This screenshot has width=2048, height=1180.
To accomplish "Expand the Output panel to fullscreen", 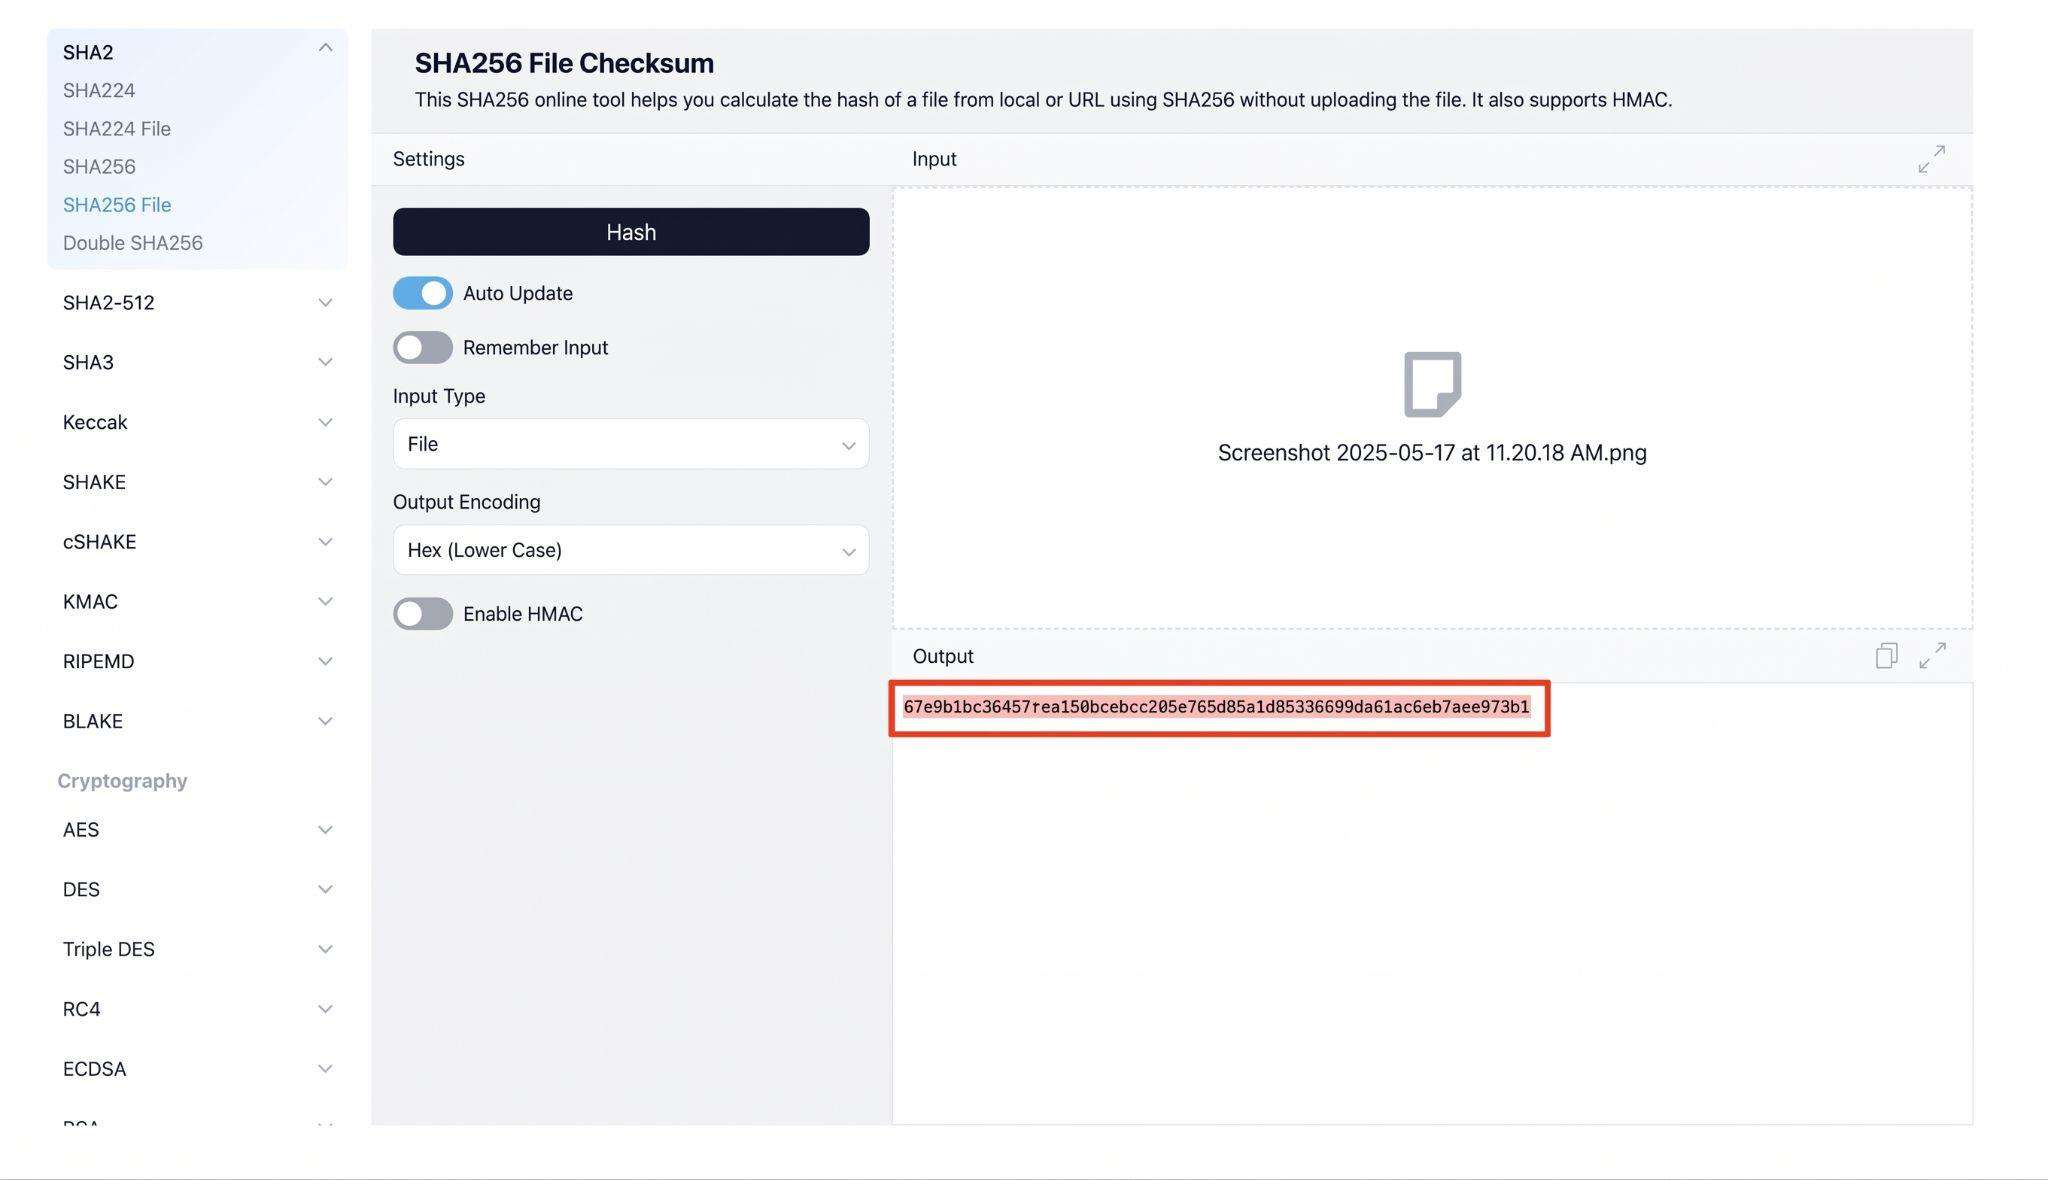I will coord(1932,656).
